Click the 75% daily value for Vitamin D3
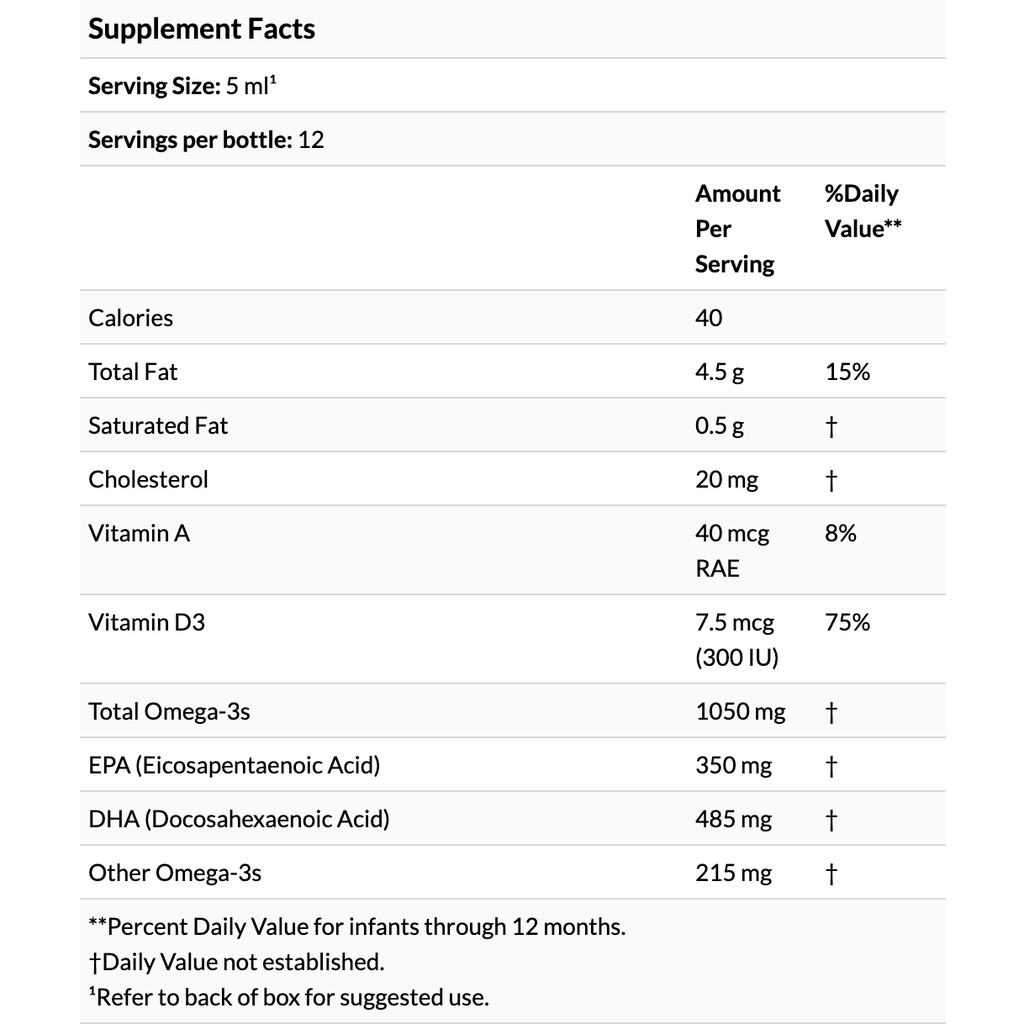The height and width of the screenshot is (1024, 1024). (847, 623)
